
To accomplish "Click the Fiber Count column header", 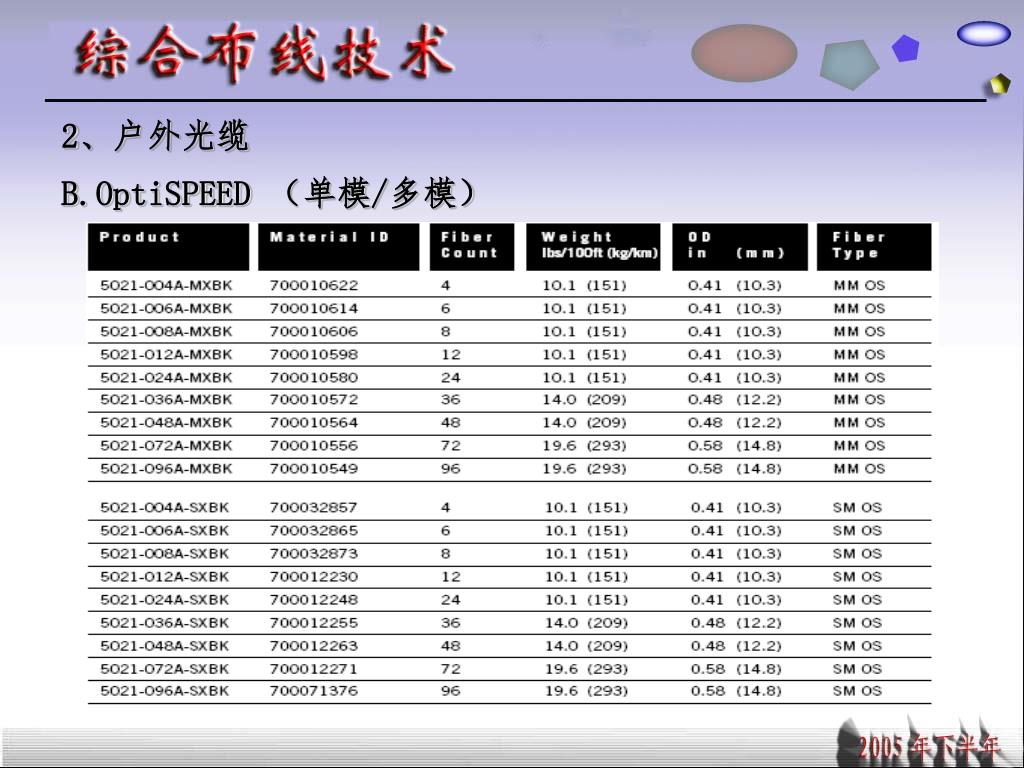I will coord(472,247).
